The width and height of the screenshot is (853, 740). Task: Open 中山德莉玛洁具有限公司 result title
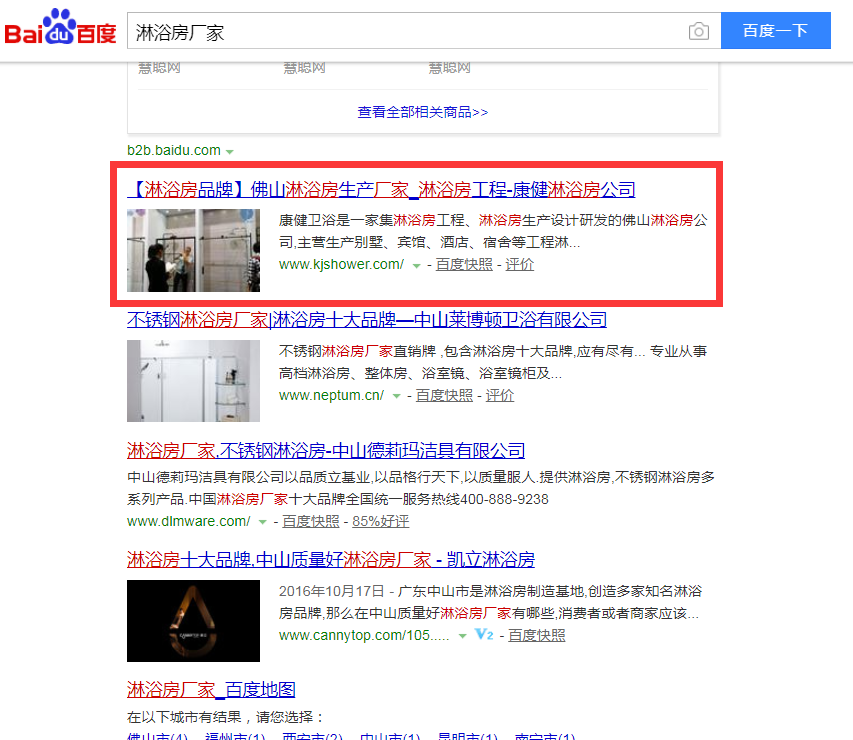[326, 451]
